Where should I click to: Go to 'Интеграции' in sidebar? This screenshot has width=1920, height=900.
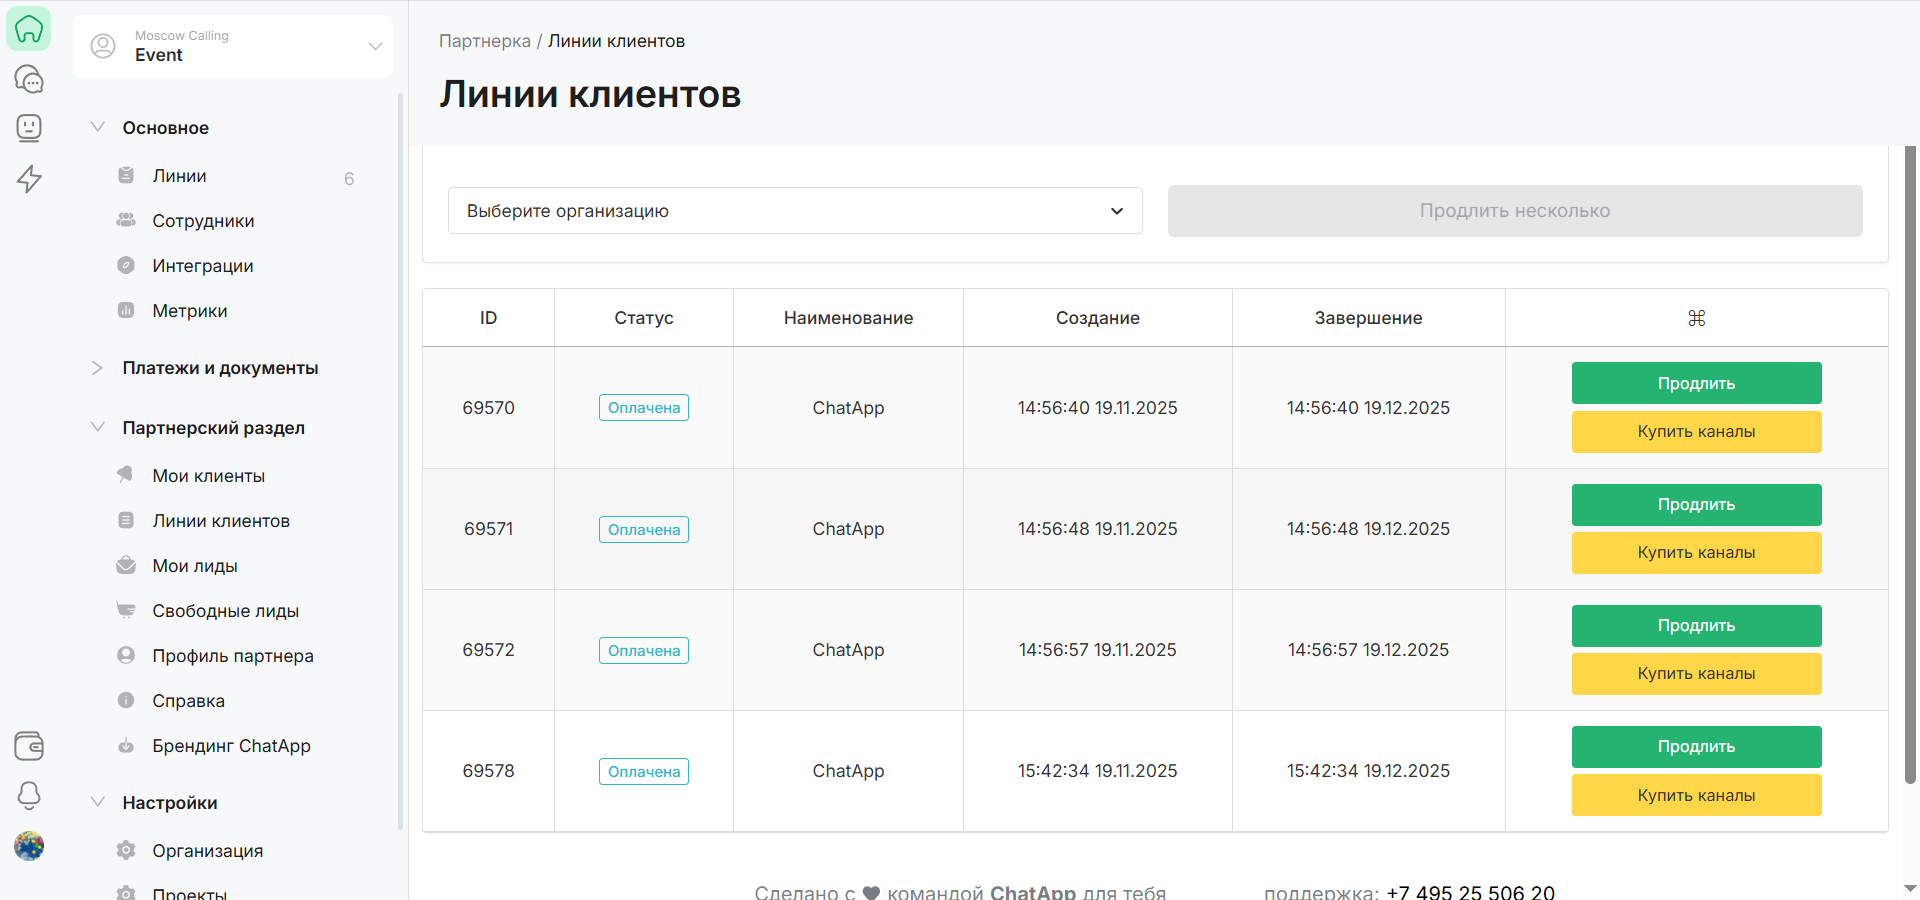[202, 266]
